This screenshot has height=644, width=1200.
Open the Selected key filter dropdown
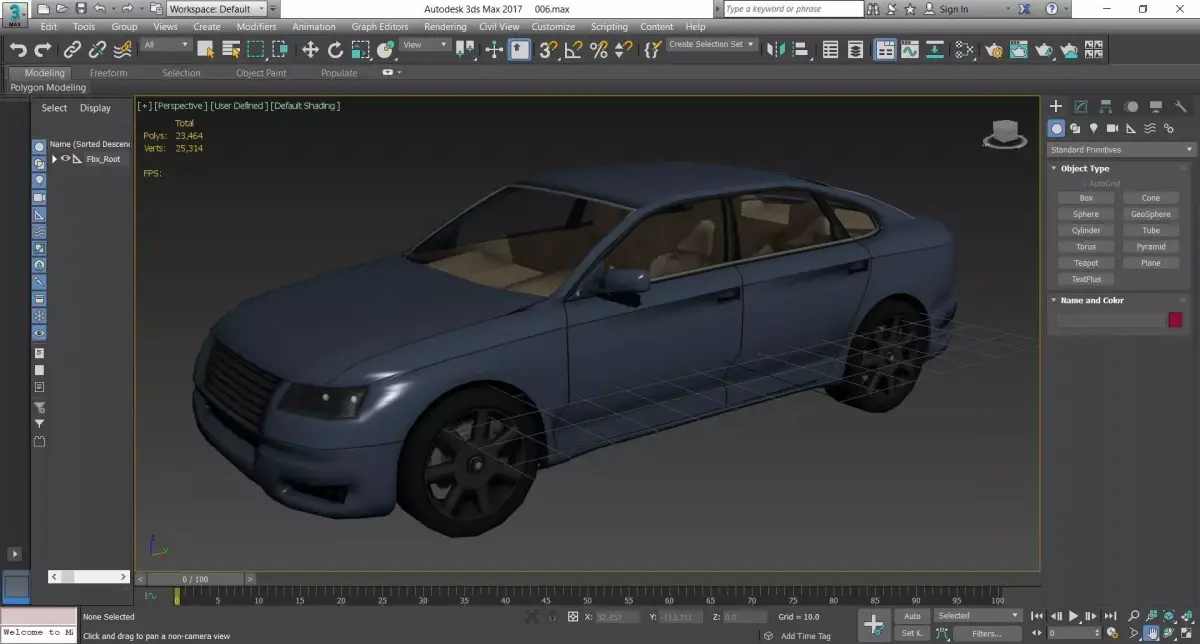[x=978, y=616]
